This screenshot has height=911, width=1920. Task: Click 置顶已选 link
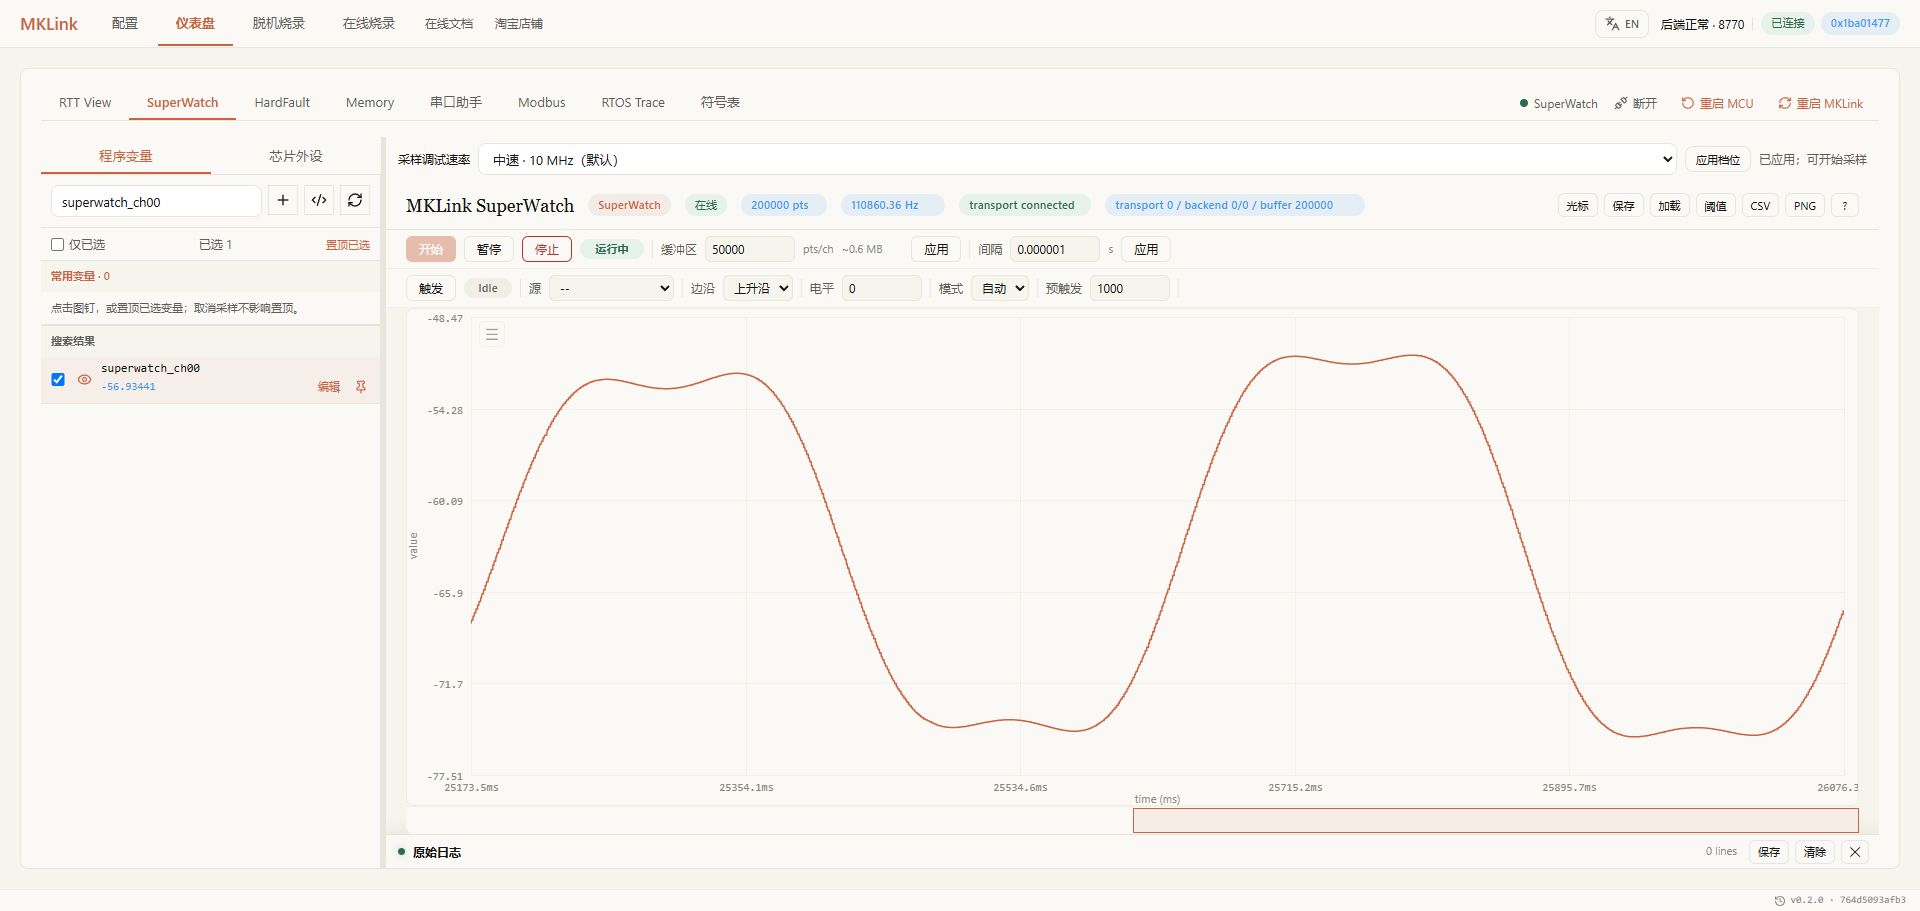coord(347,246)
